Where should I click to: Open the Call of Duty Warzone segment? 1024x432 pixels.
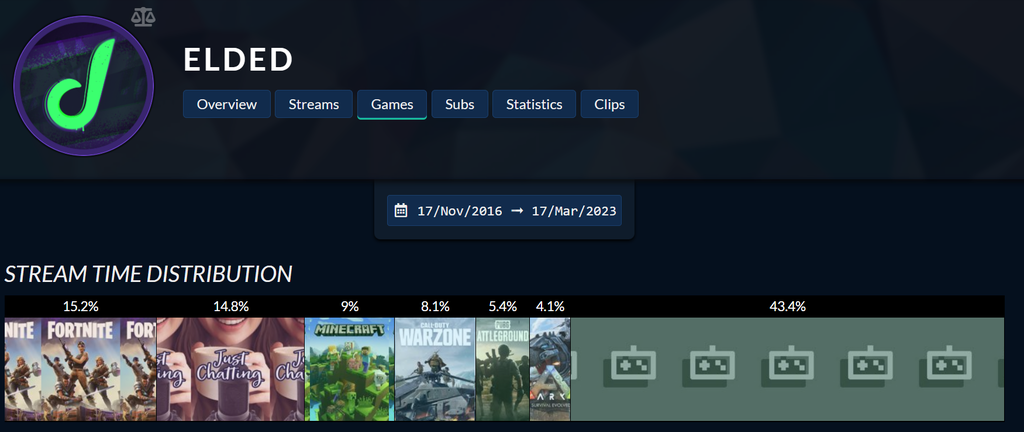[x=435, y=369]
